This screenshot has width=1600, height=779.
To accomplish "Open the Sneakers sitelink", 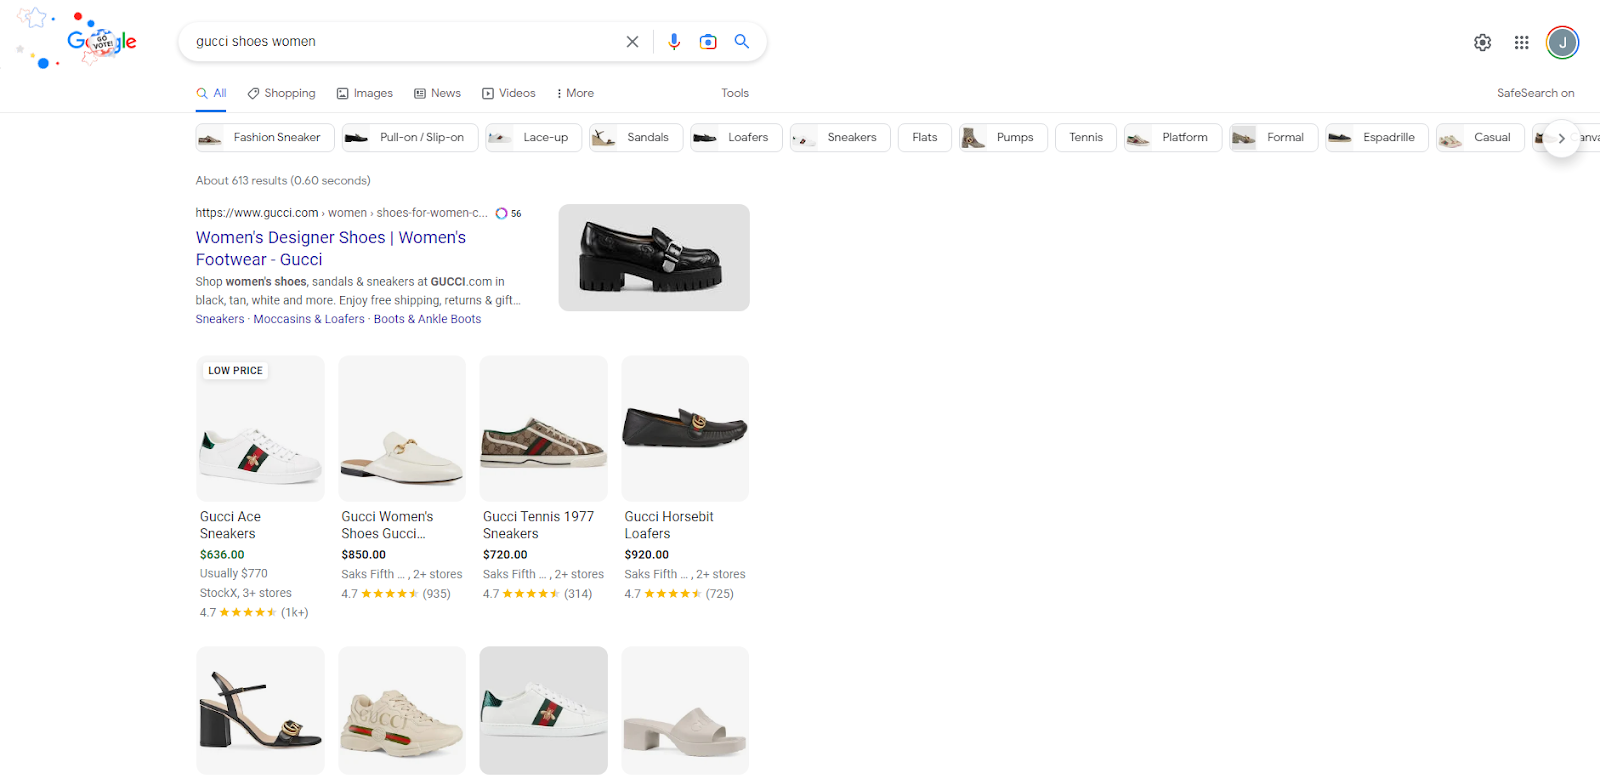I will 220,319.
